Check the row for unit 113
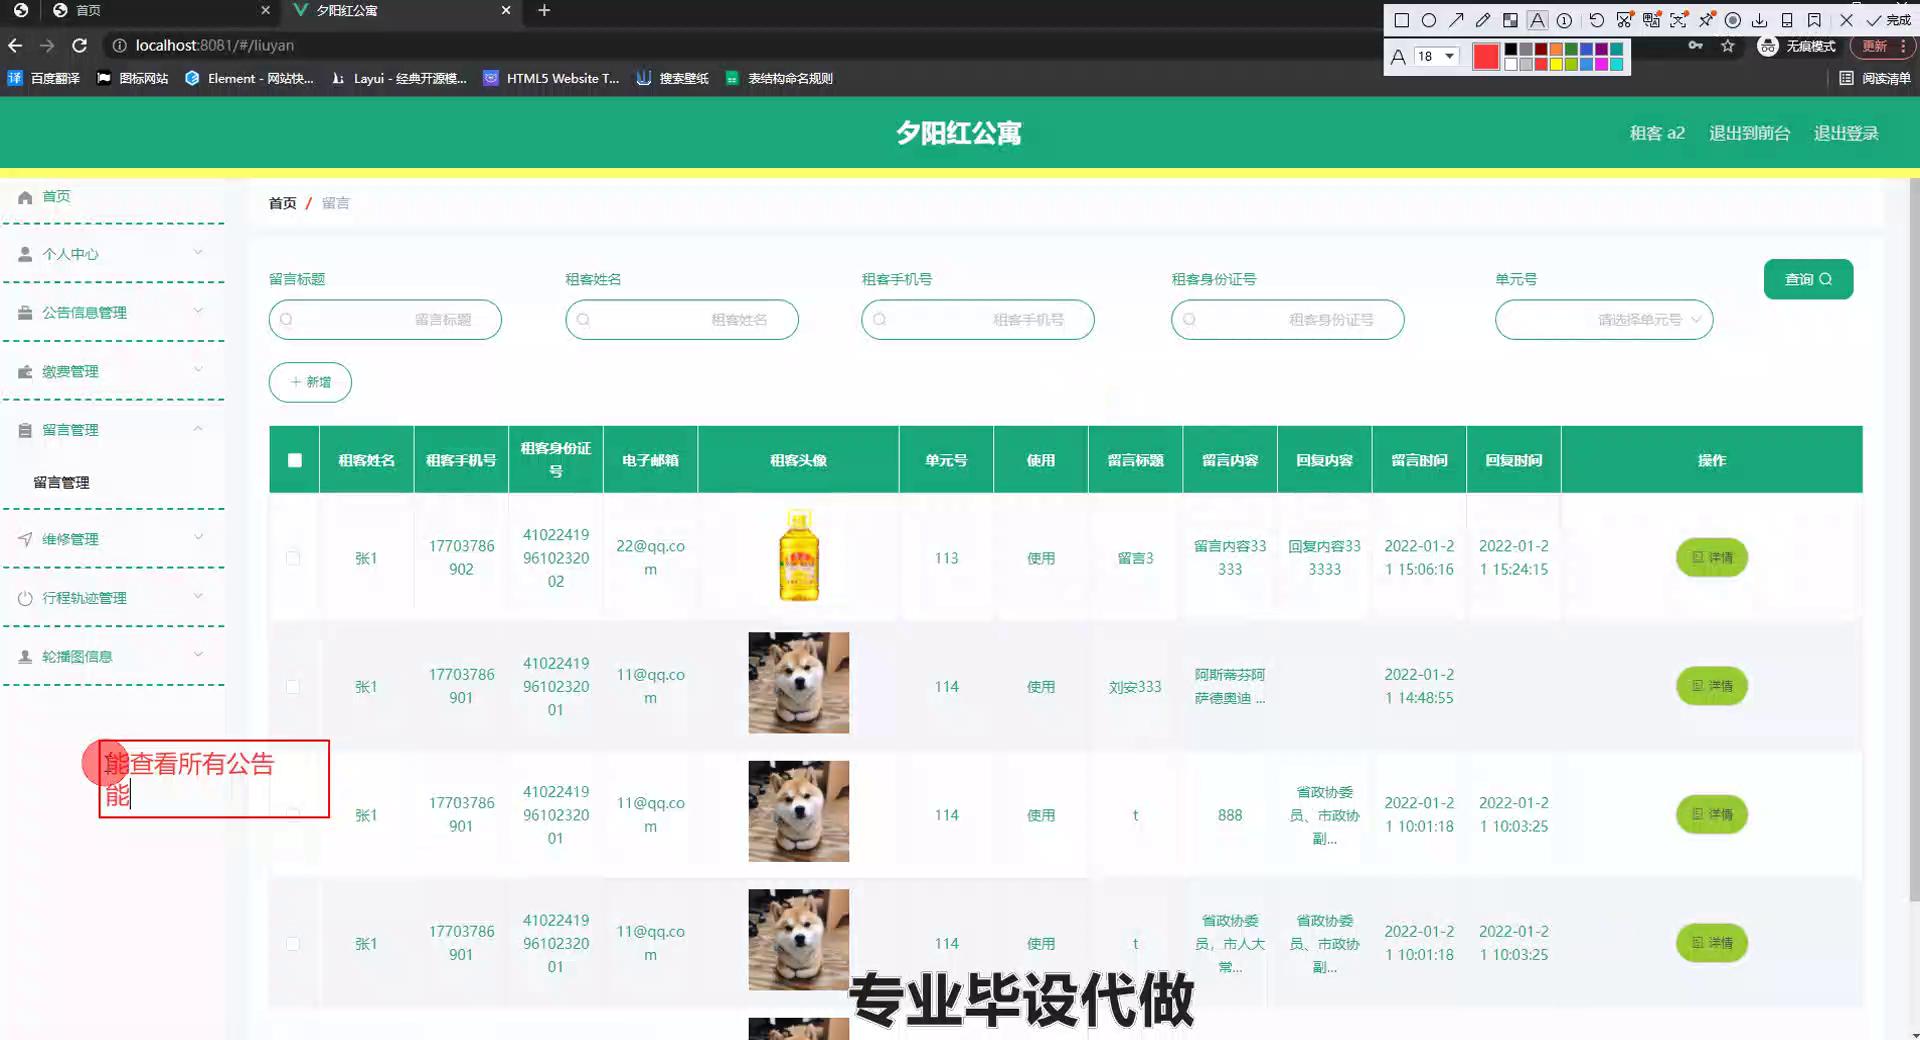Image resolution: width=1920 pixels, height=1040 pixels. (x=293, y=558)
